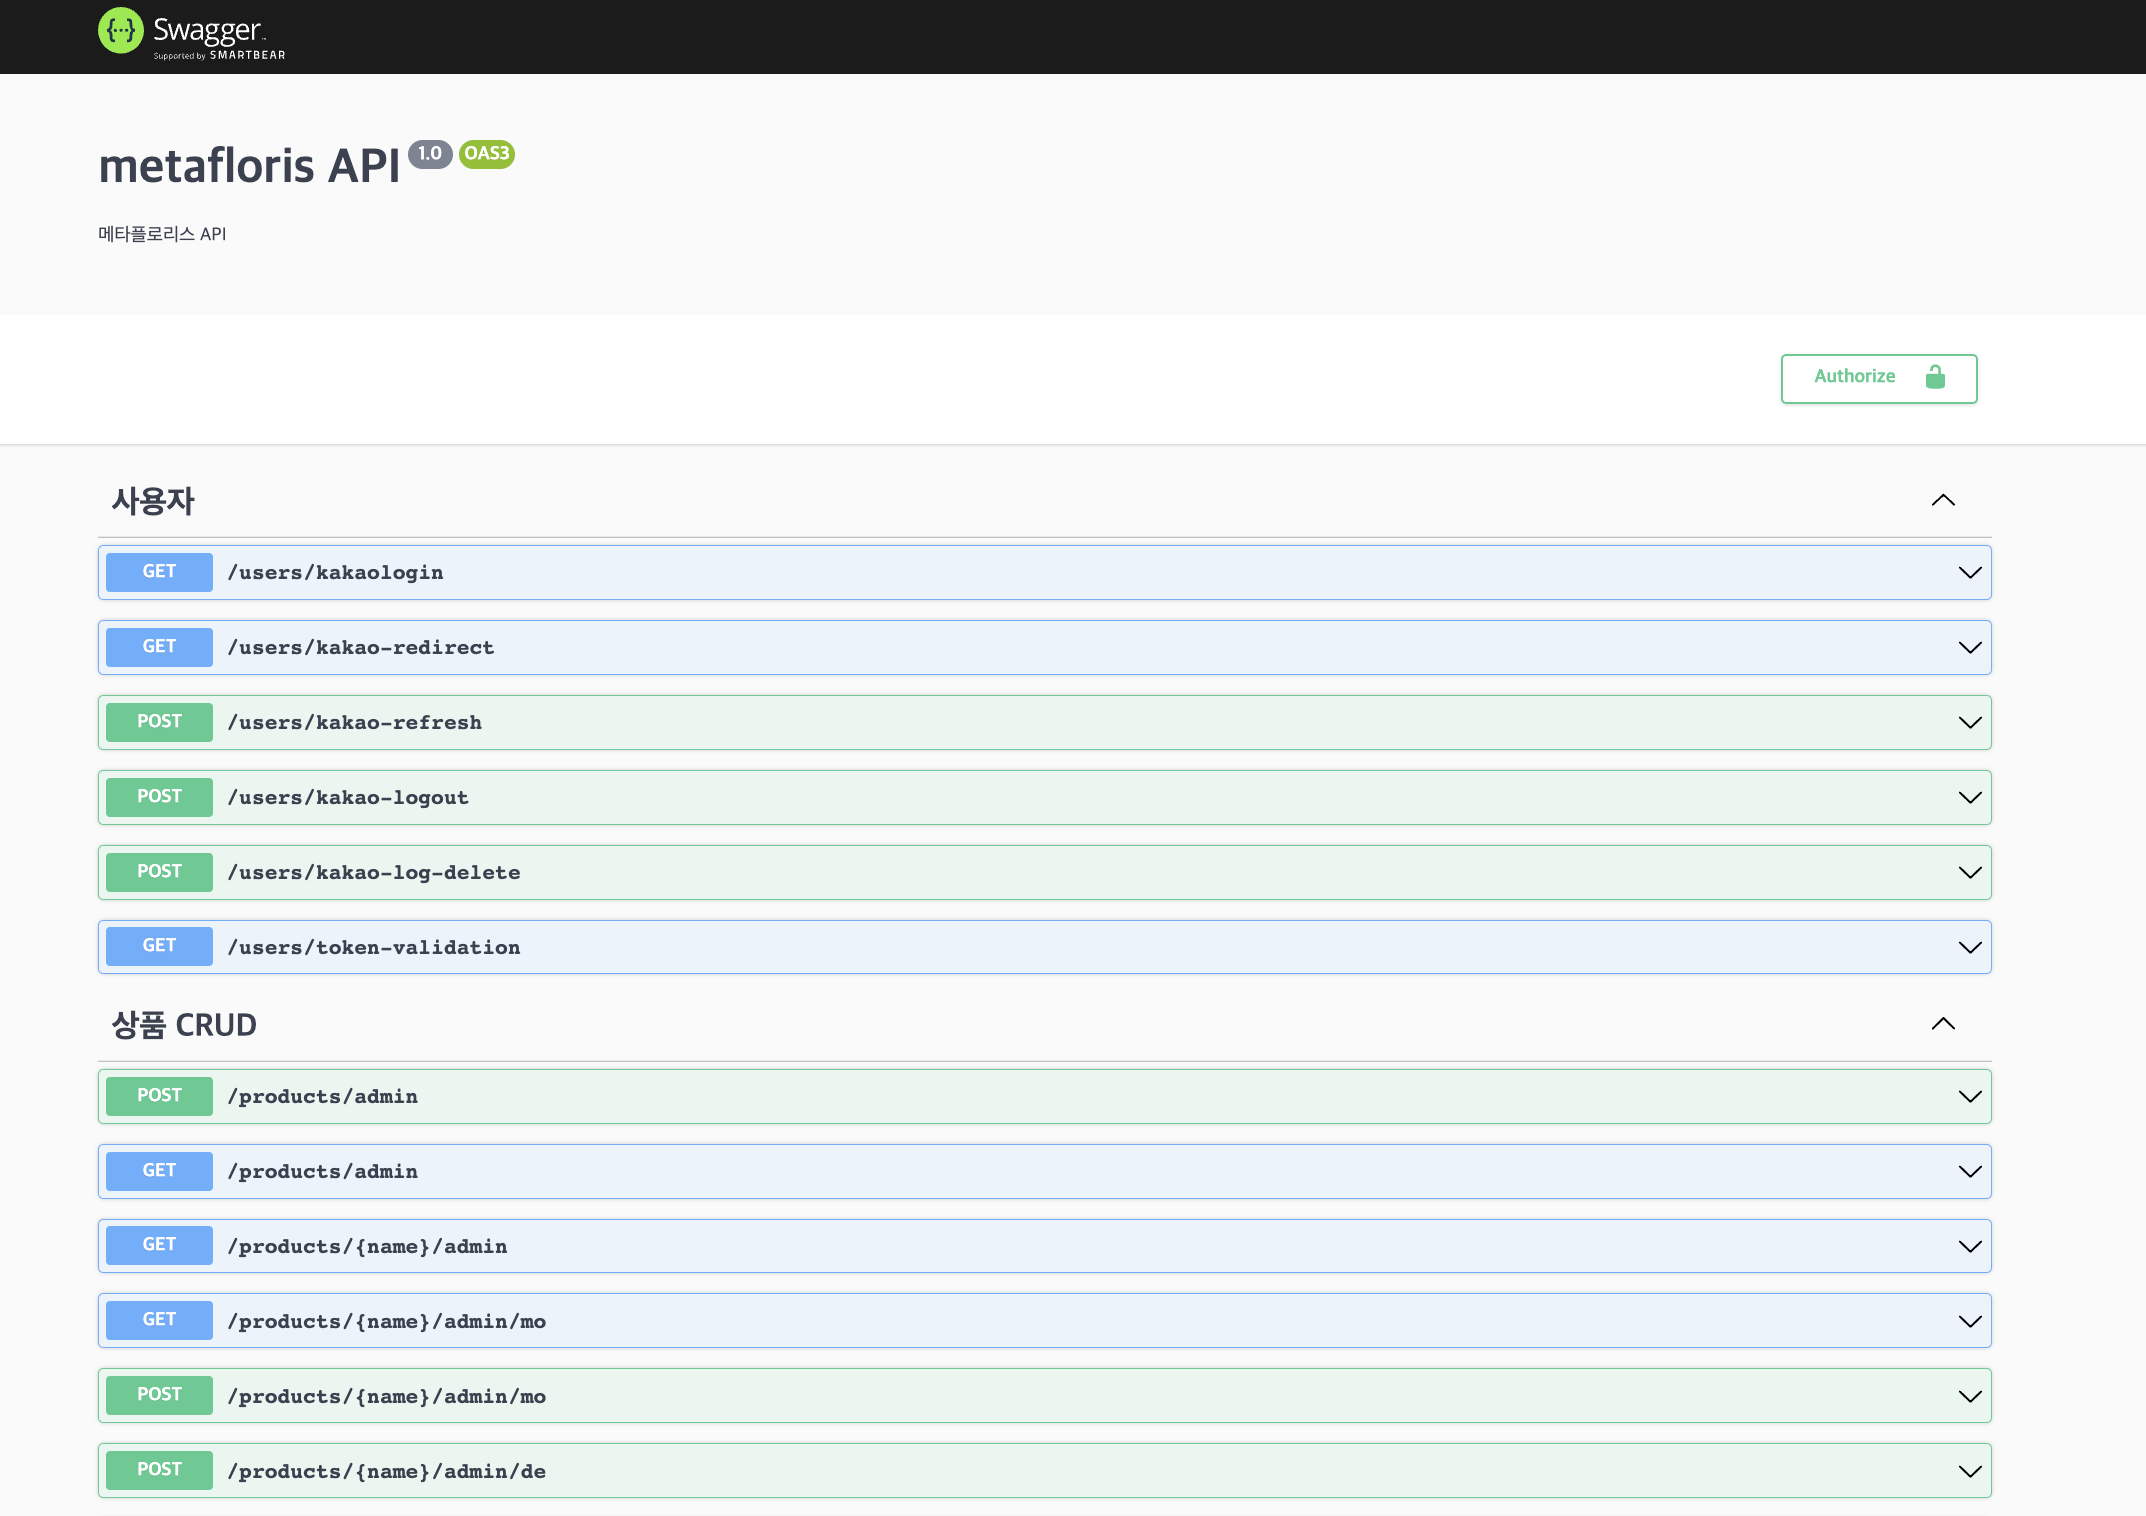Click the lock icon on Authorize button
This screenshot has height=1516, width=2146.
tap(1935, 378)
